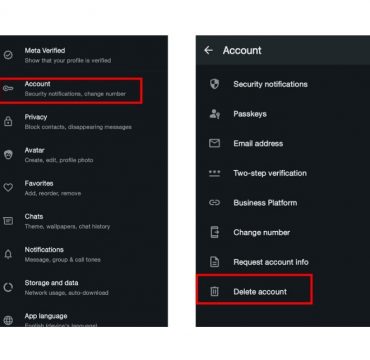Screen dimensions: 370x360
Task: Click the Meta Verified checkmark badge icon
Action: point(8,55)
